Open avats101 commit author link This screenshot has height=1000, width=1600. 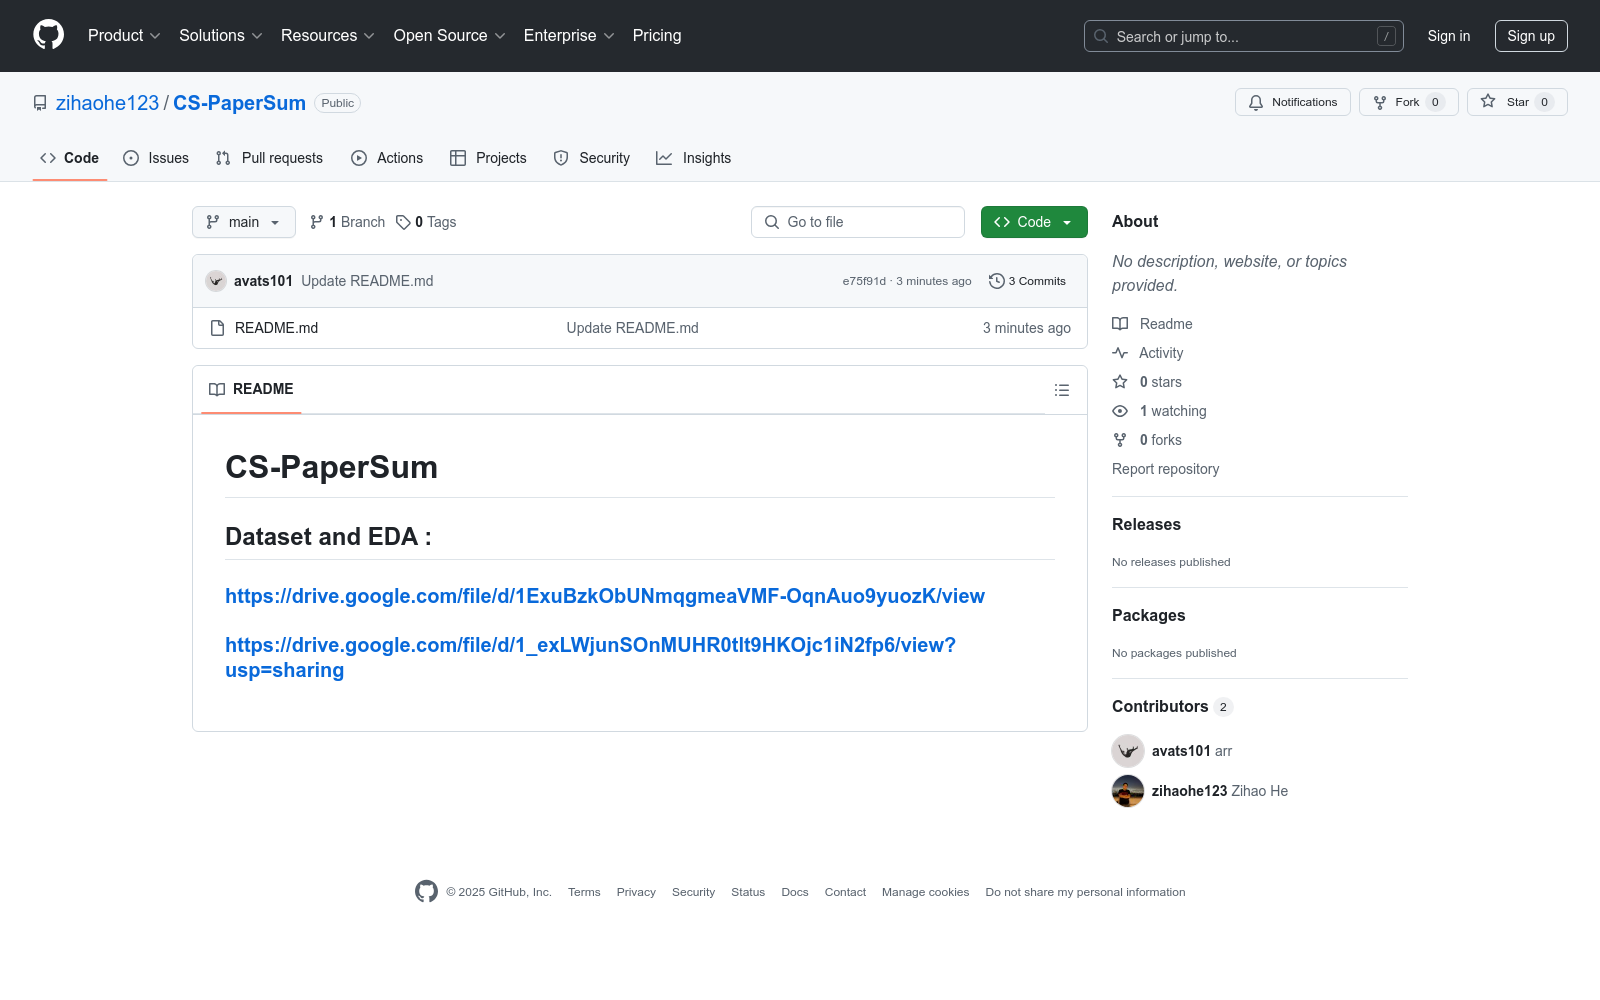(263, 281)
